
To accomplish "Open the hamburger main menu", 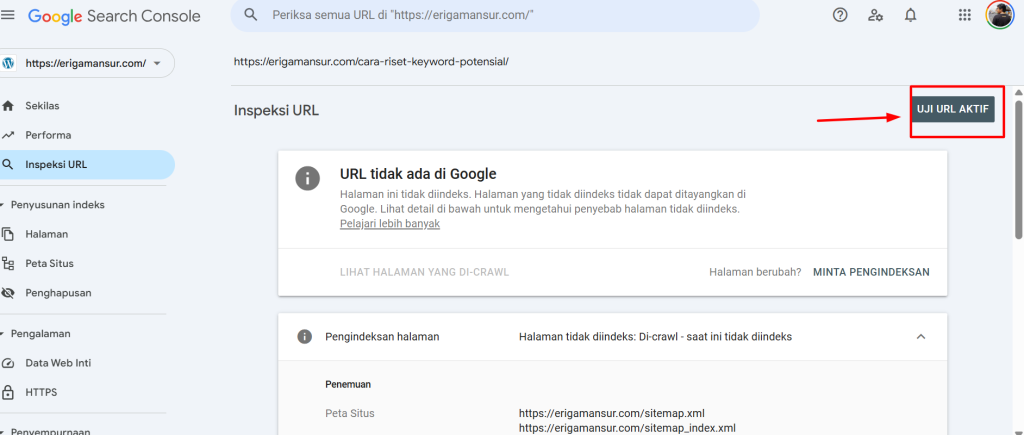I will pyautogui.click(x=8, y=15).
